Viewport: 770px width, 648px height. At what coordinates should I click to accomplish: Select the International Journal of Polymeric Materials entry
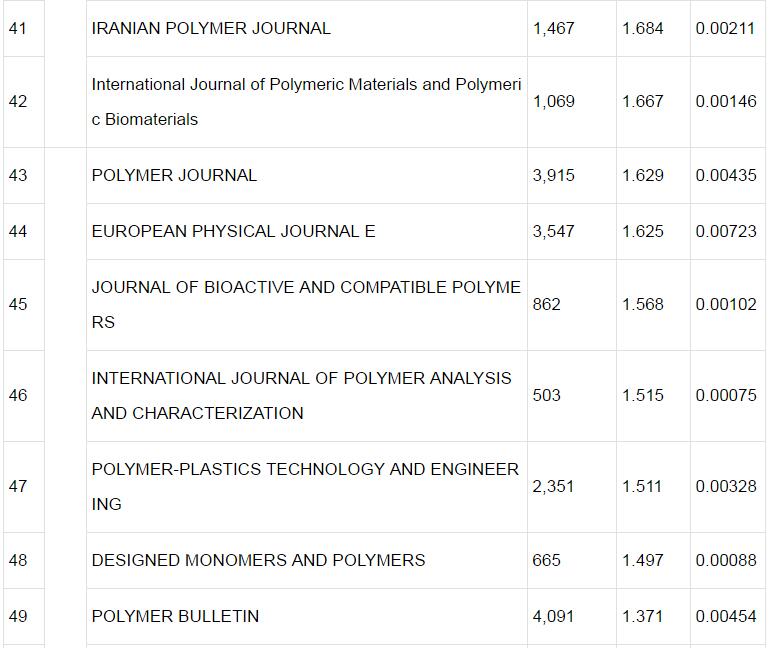[x=305, y=101]
